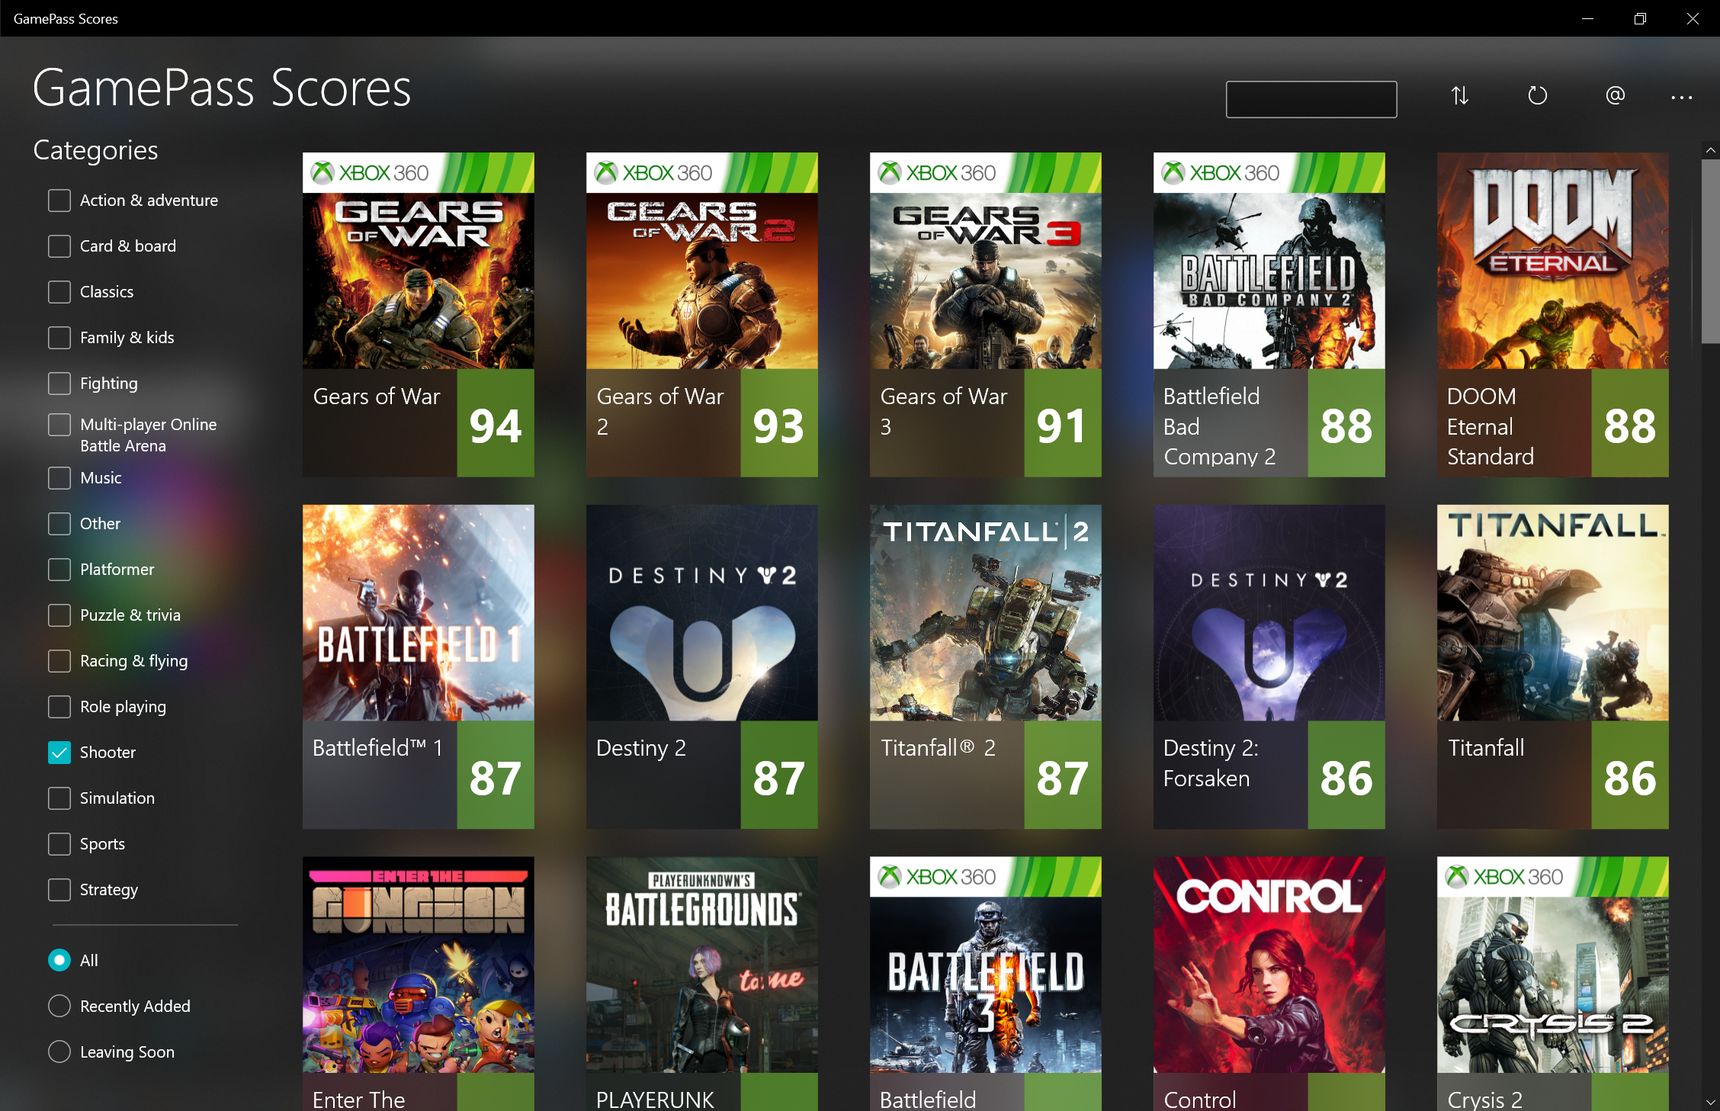Check the Sports category box
The width and height of the screenshot is (1720, 1111).
click(60, 844)
